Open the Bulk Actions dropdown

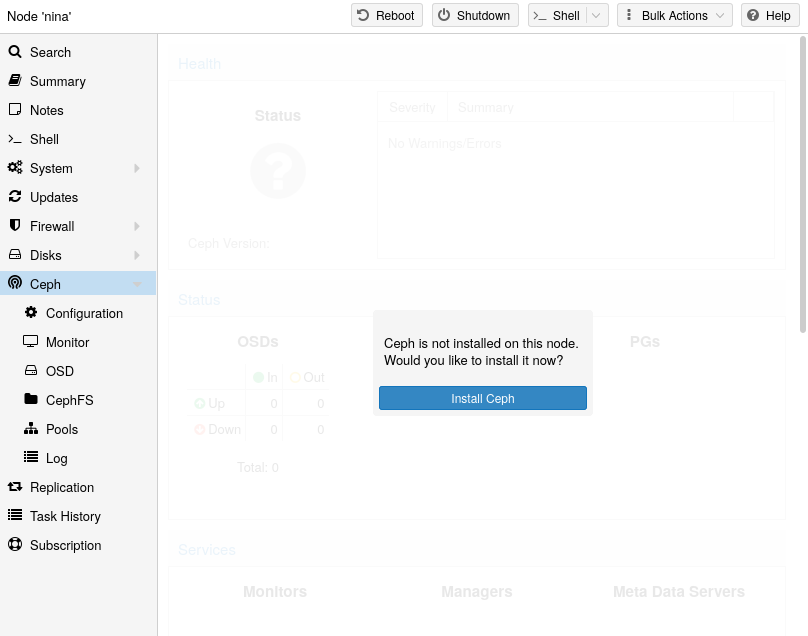coord(674,16)
